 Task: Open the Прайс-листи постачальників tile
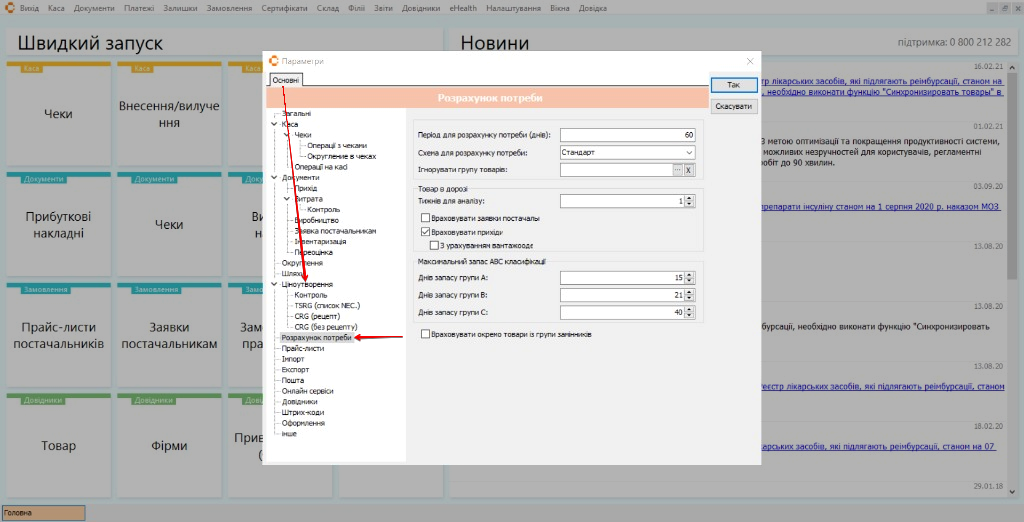(58, 335)
